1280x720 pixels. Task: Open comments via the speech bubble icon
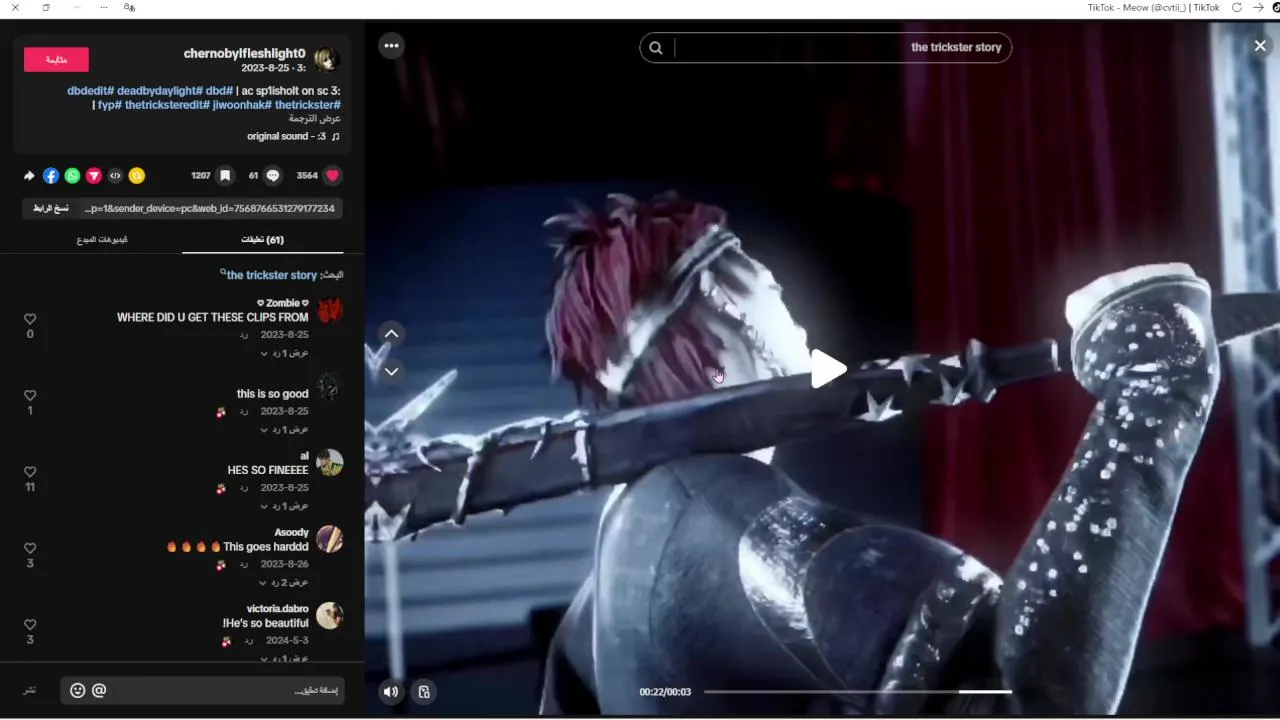click(273, 175)
